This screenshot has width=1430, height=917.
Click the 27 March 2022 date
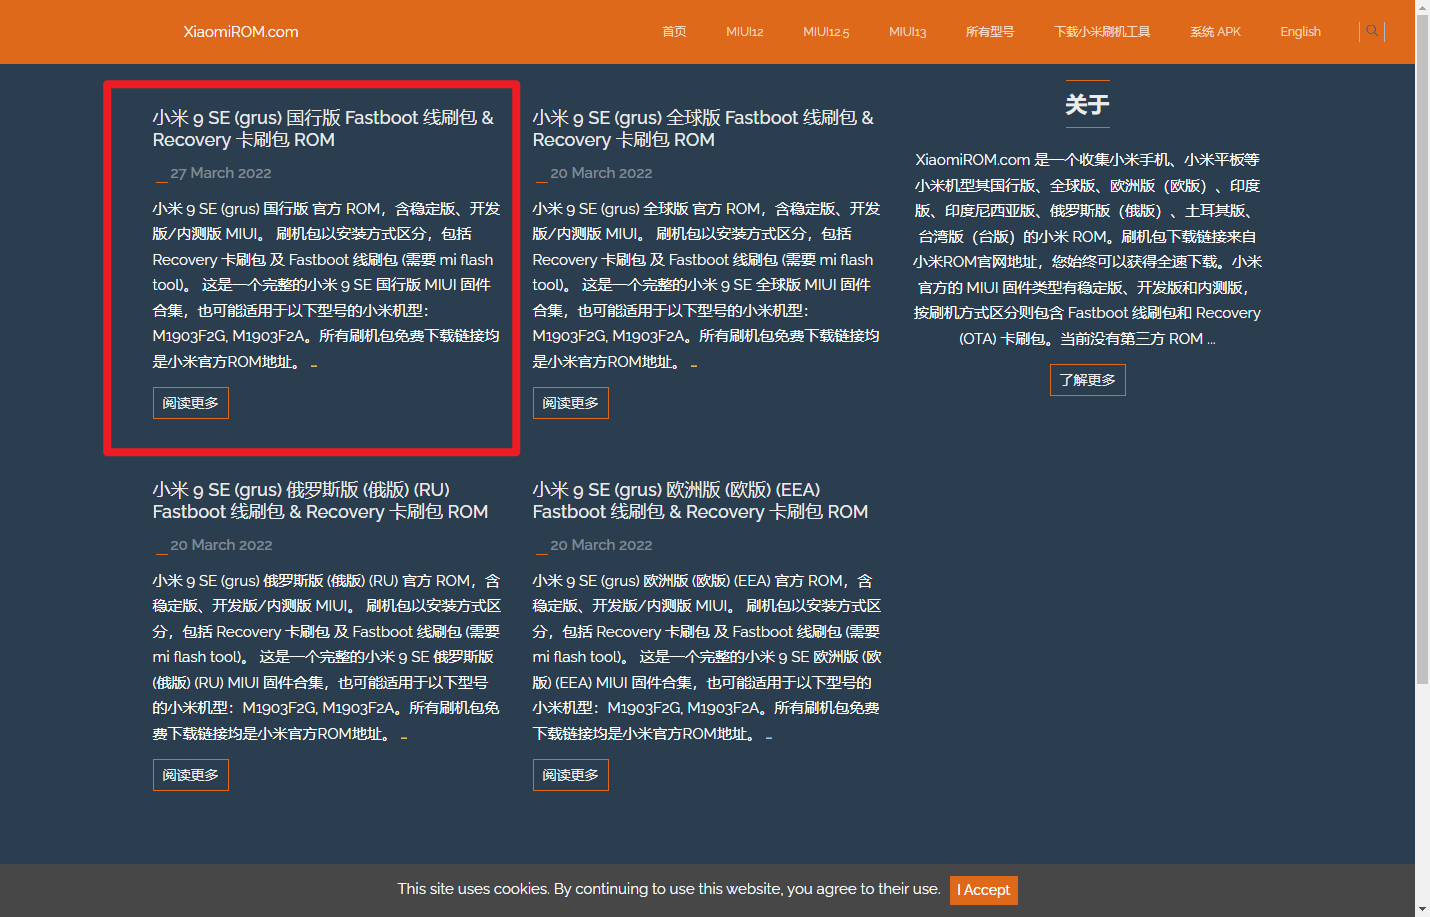tap(221, 173)
